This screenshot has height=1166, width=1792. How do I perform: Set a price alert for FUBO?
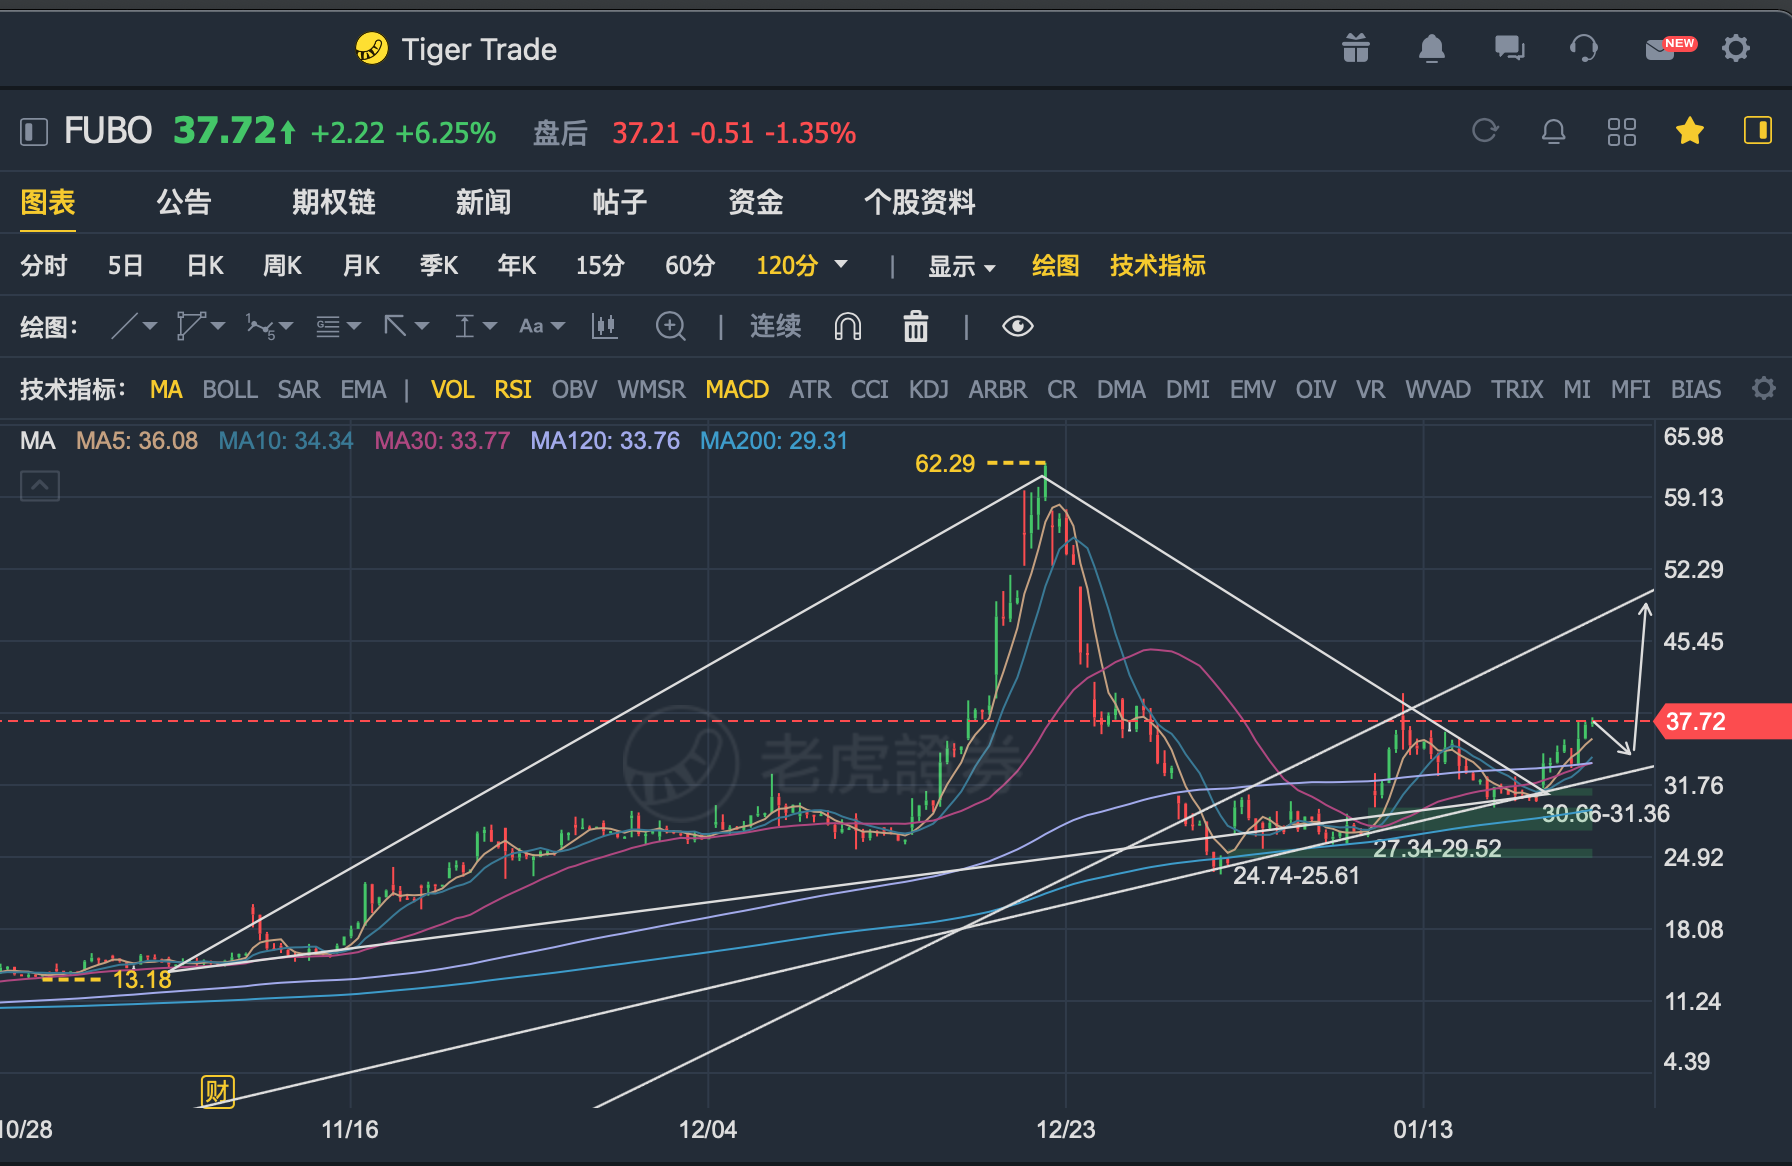[x=1554, y=131]
